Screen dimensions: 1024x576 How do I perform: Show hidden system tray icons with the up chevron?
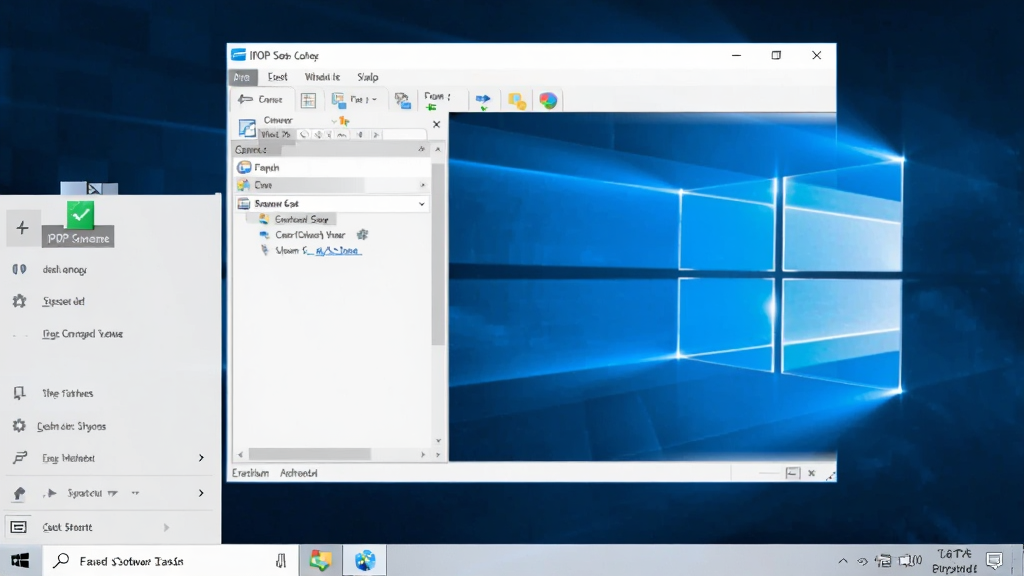842,561
